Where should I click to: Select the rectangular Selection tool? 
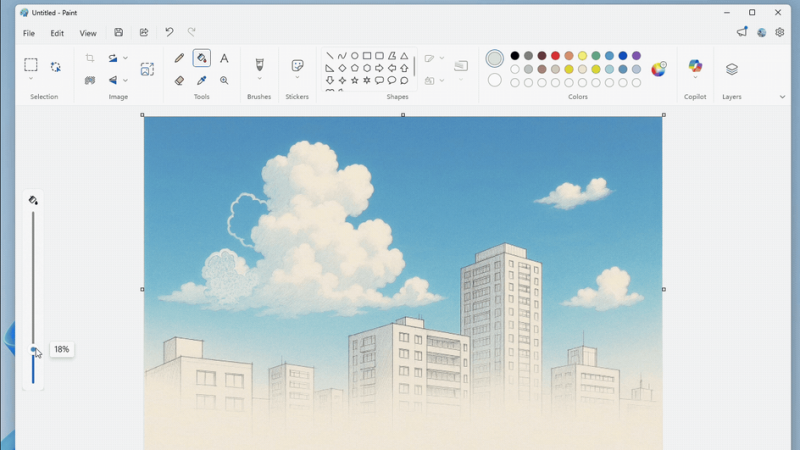pyautogui.click(x=31, y=64)
